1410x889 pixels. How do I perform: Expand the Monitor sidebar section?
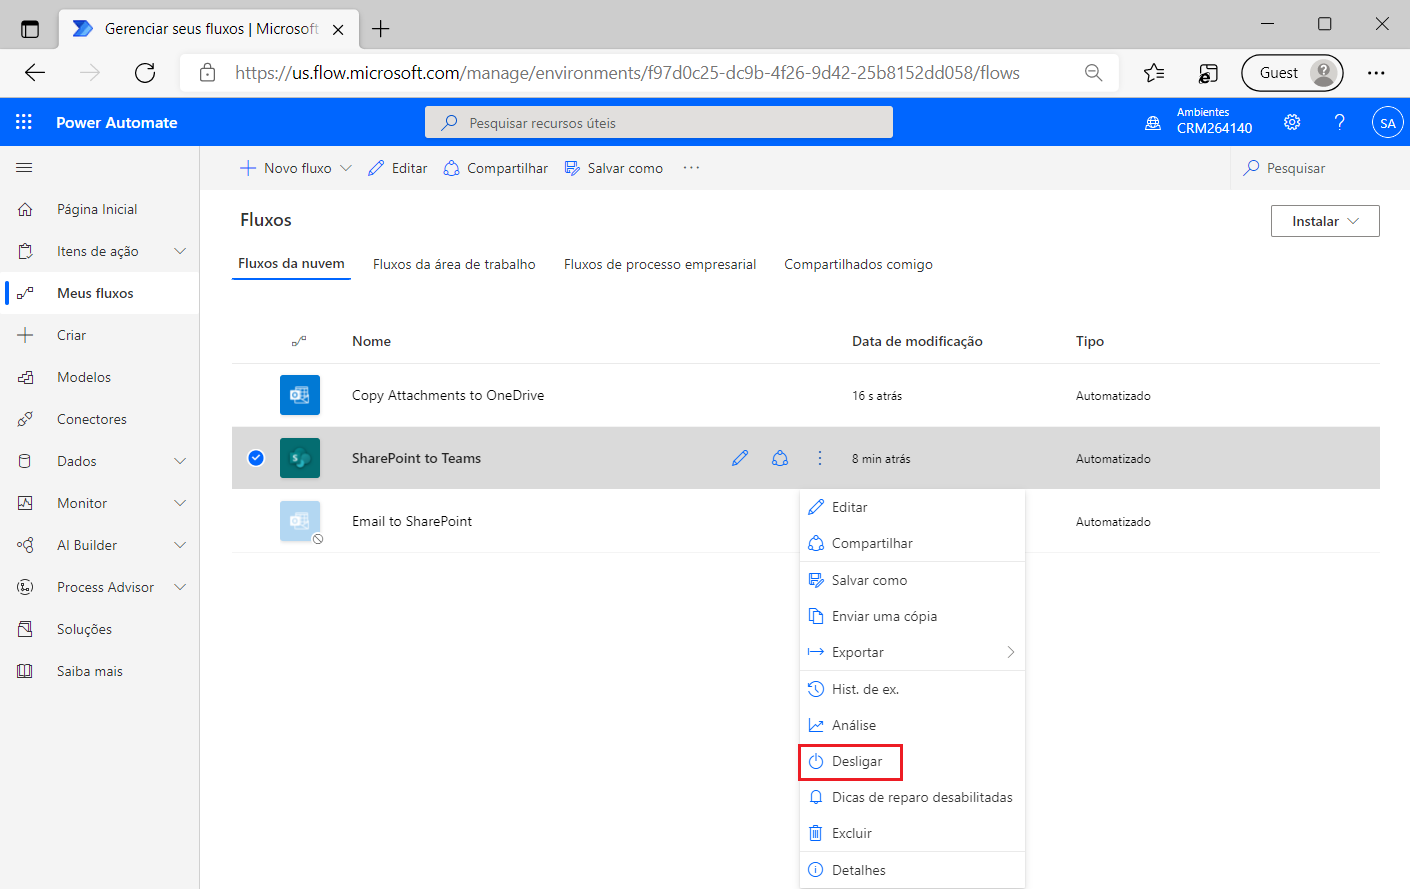tap(180, 503)
